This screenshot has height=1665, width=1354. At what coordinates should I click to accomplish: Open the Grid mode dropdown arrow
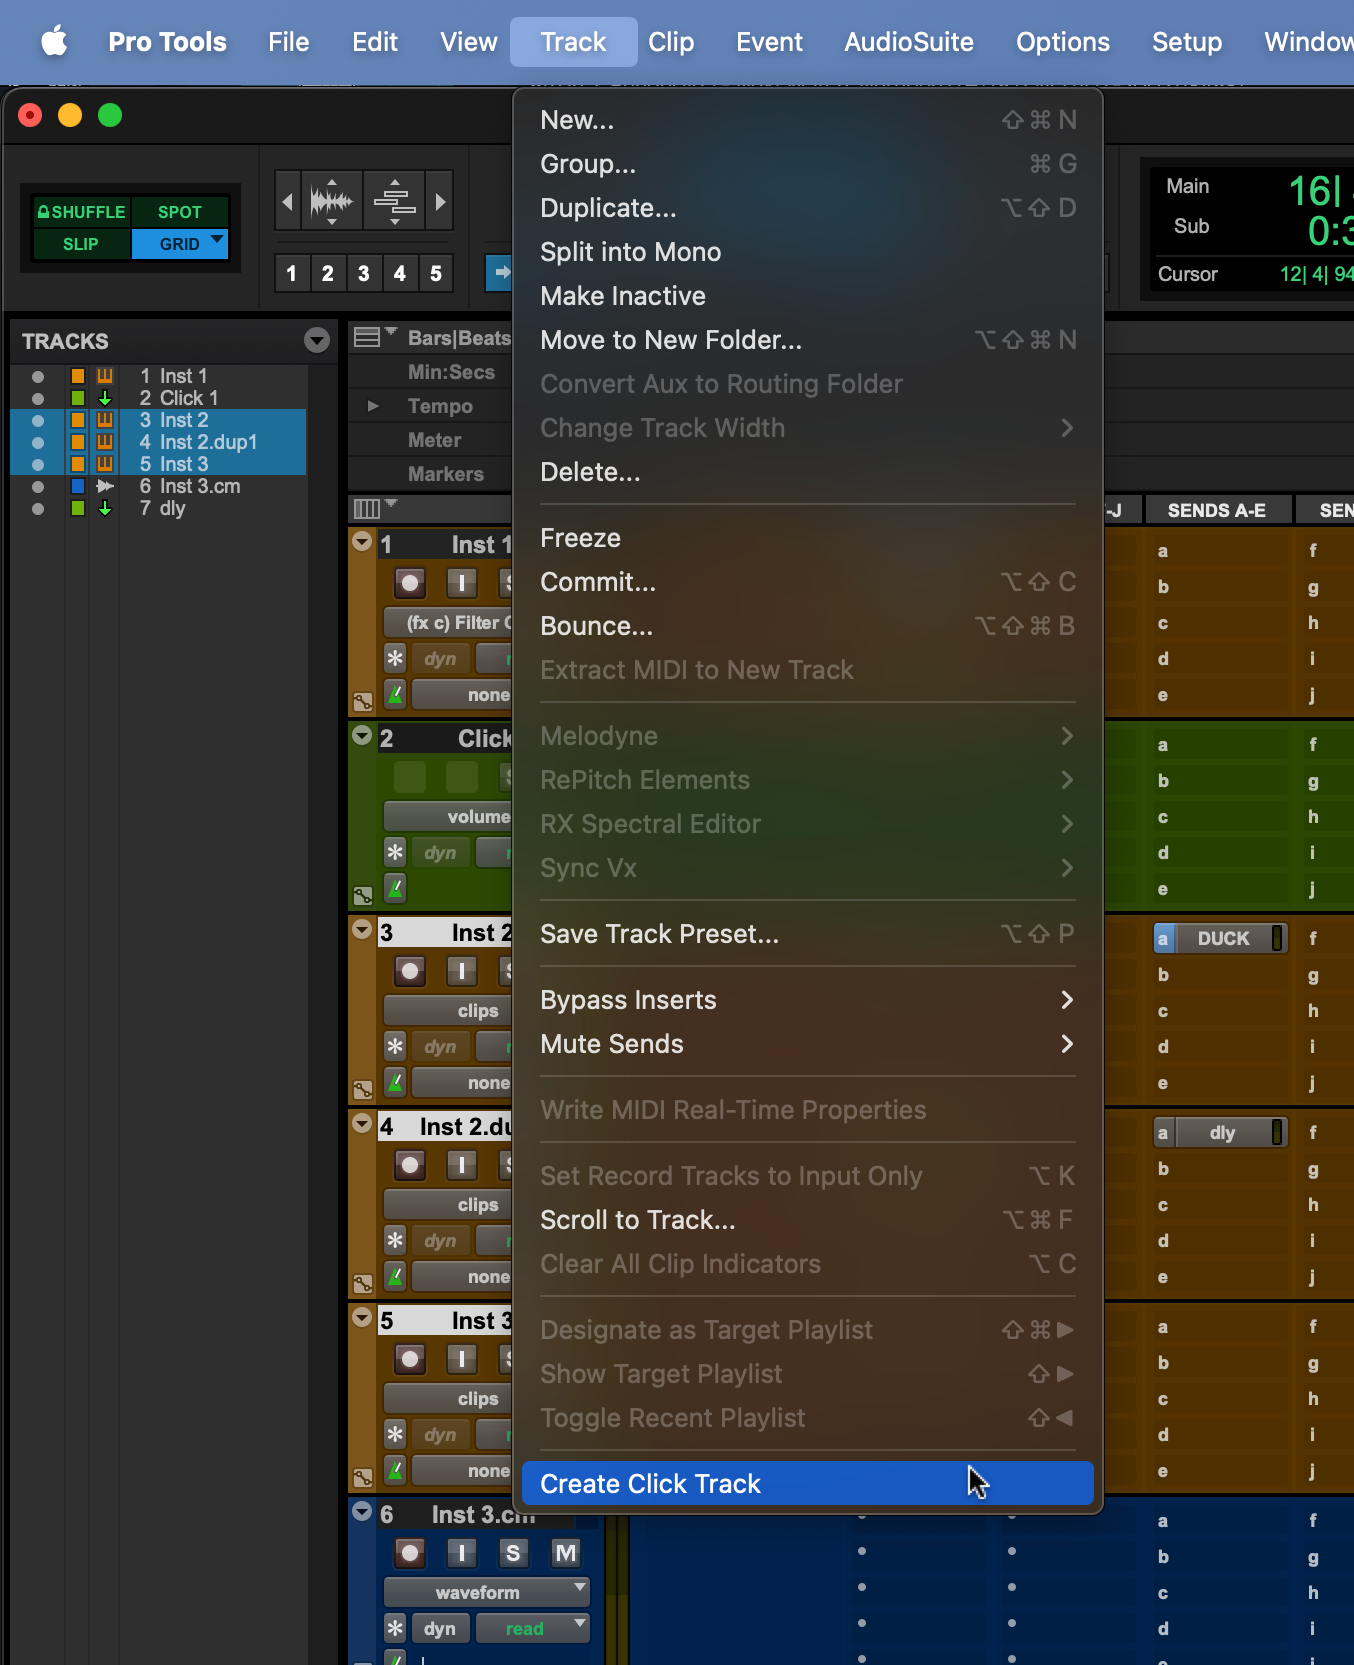[217, 240]
